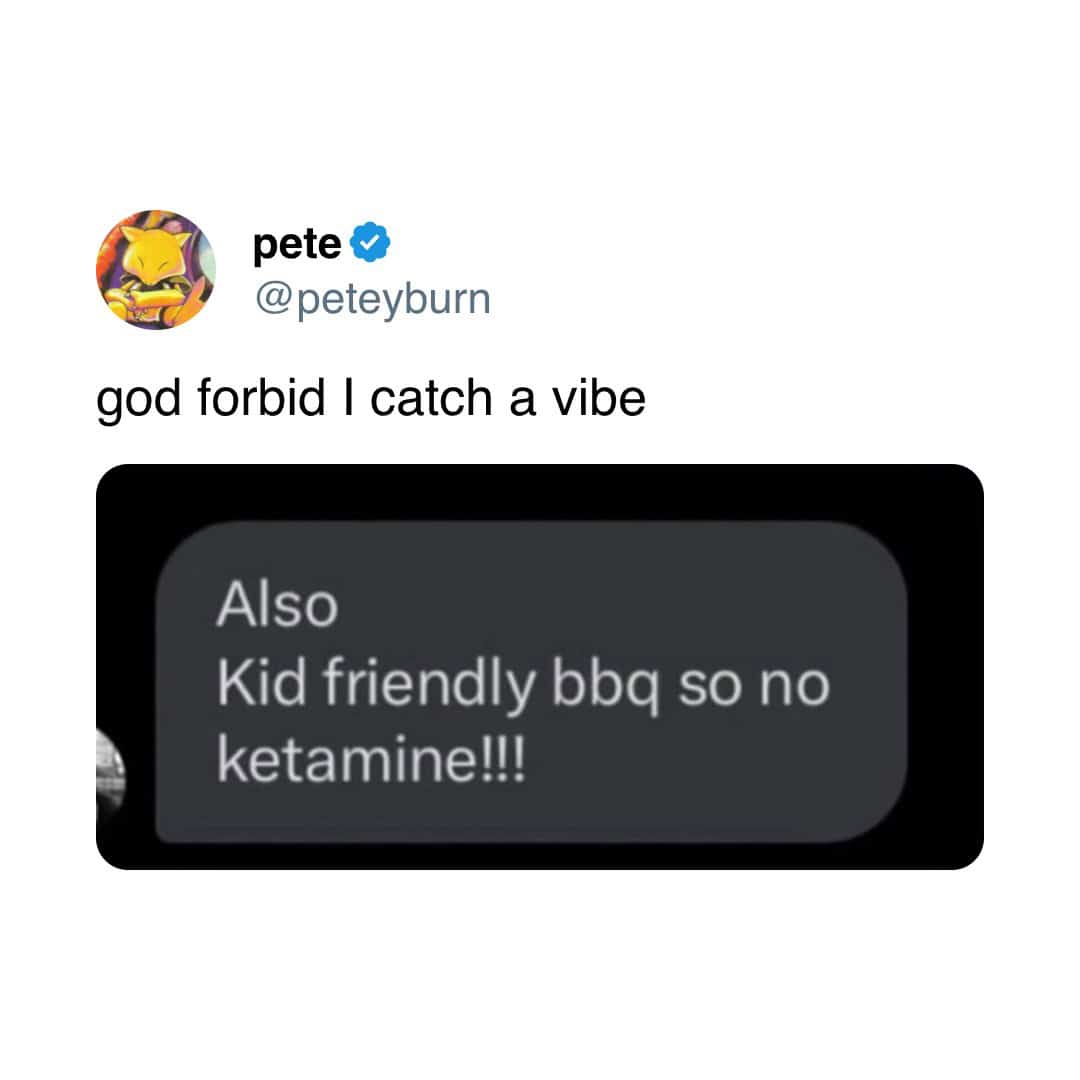Click the word "Kid" in the message
Screen dimensions: 1080x1080
tap(261, 682)
